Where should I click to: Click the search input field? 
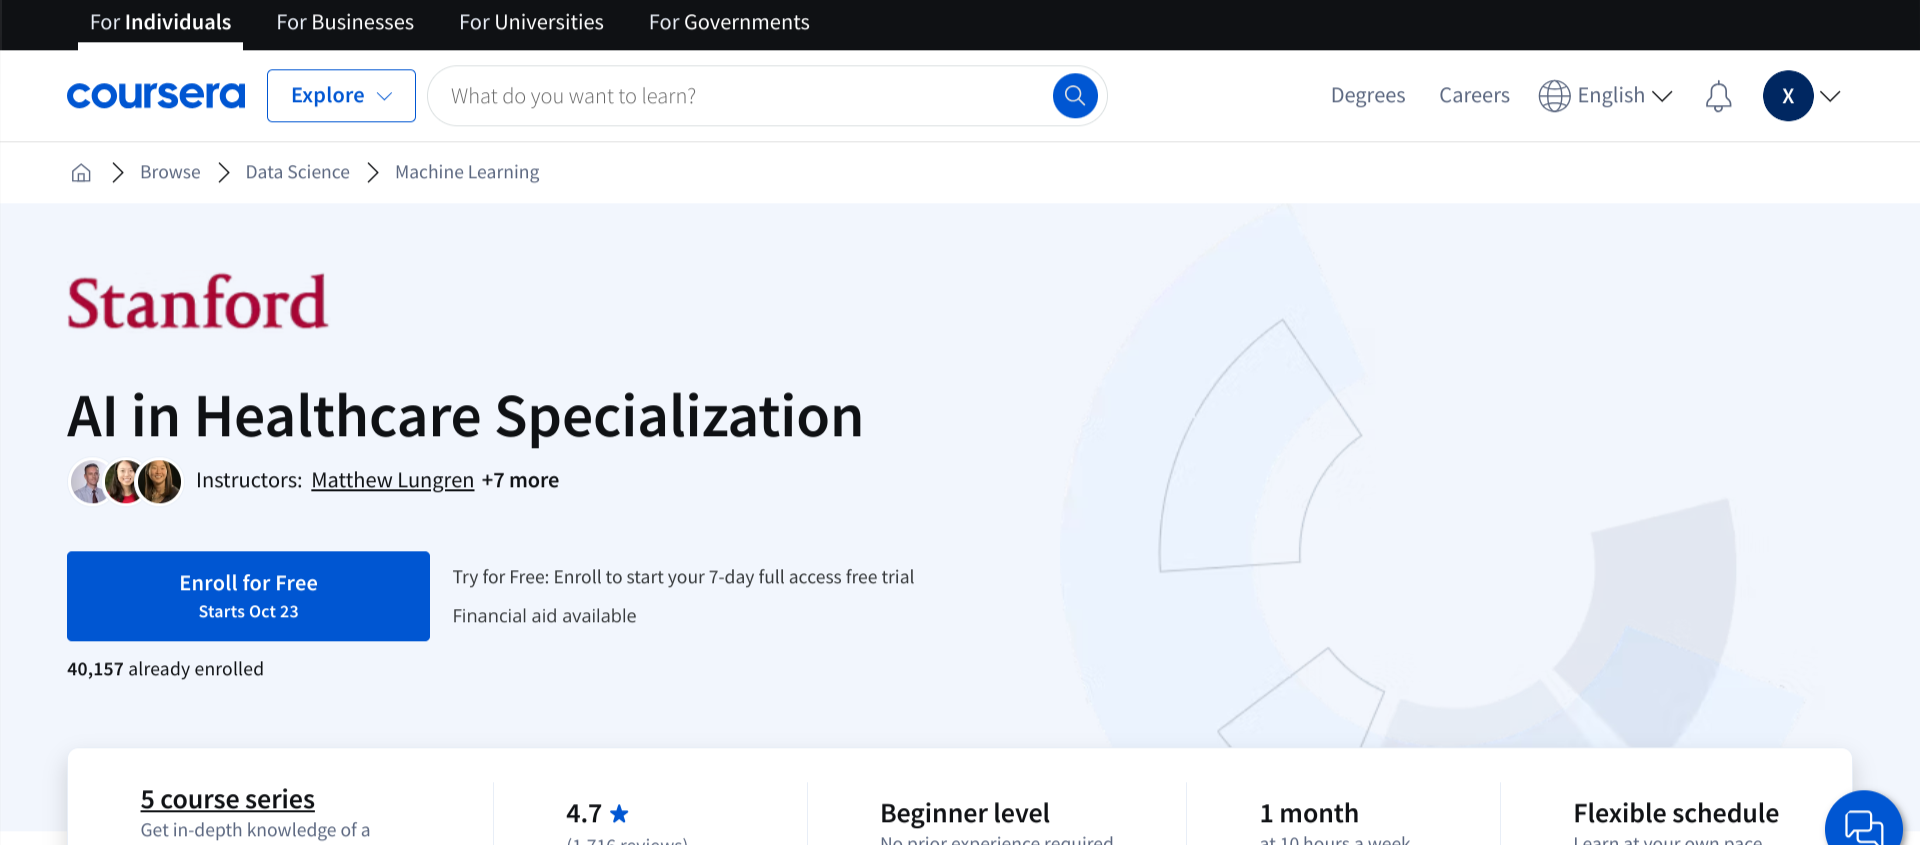(x=740, y=96)
